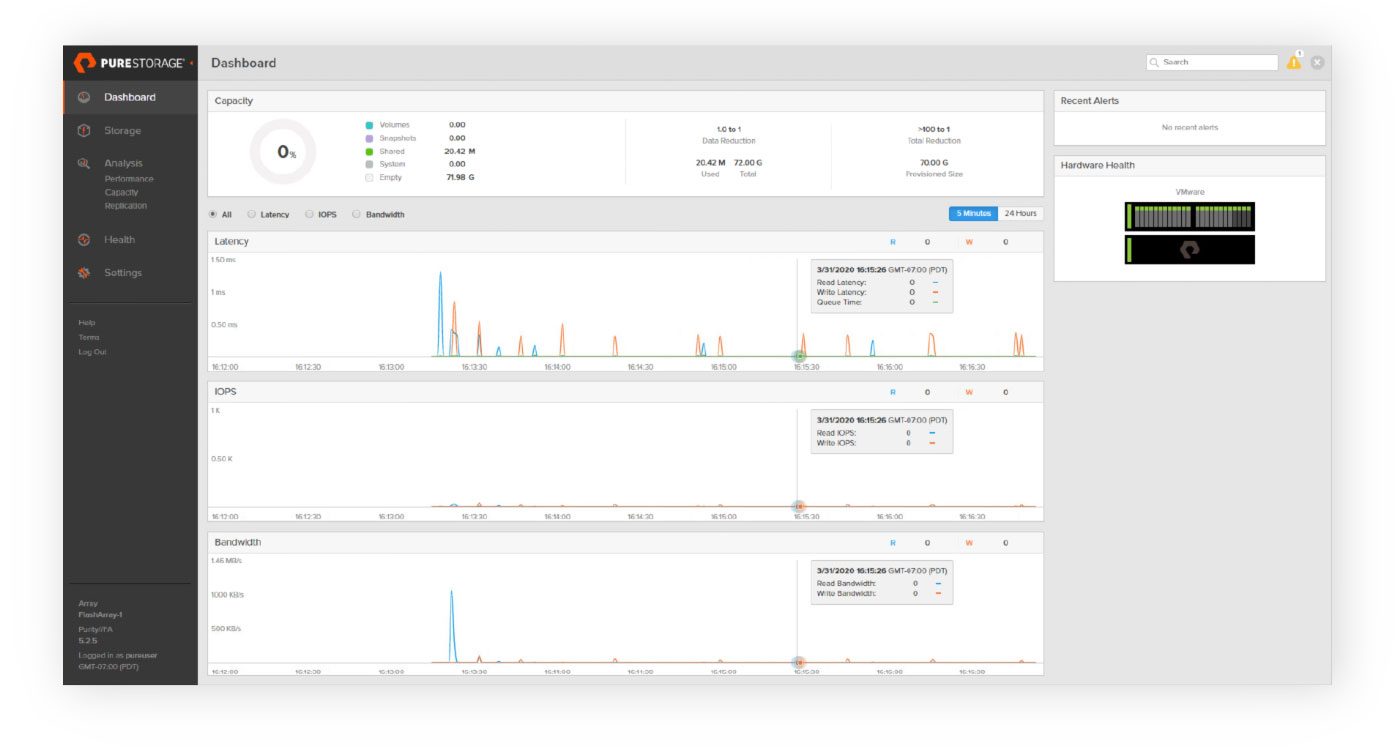
Task: Select the Bandwidth radio button
Action: pos(355,213)
